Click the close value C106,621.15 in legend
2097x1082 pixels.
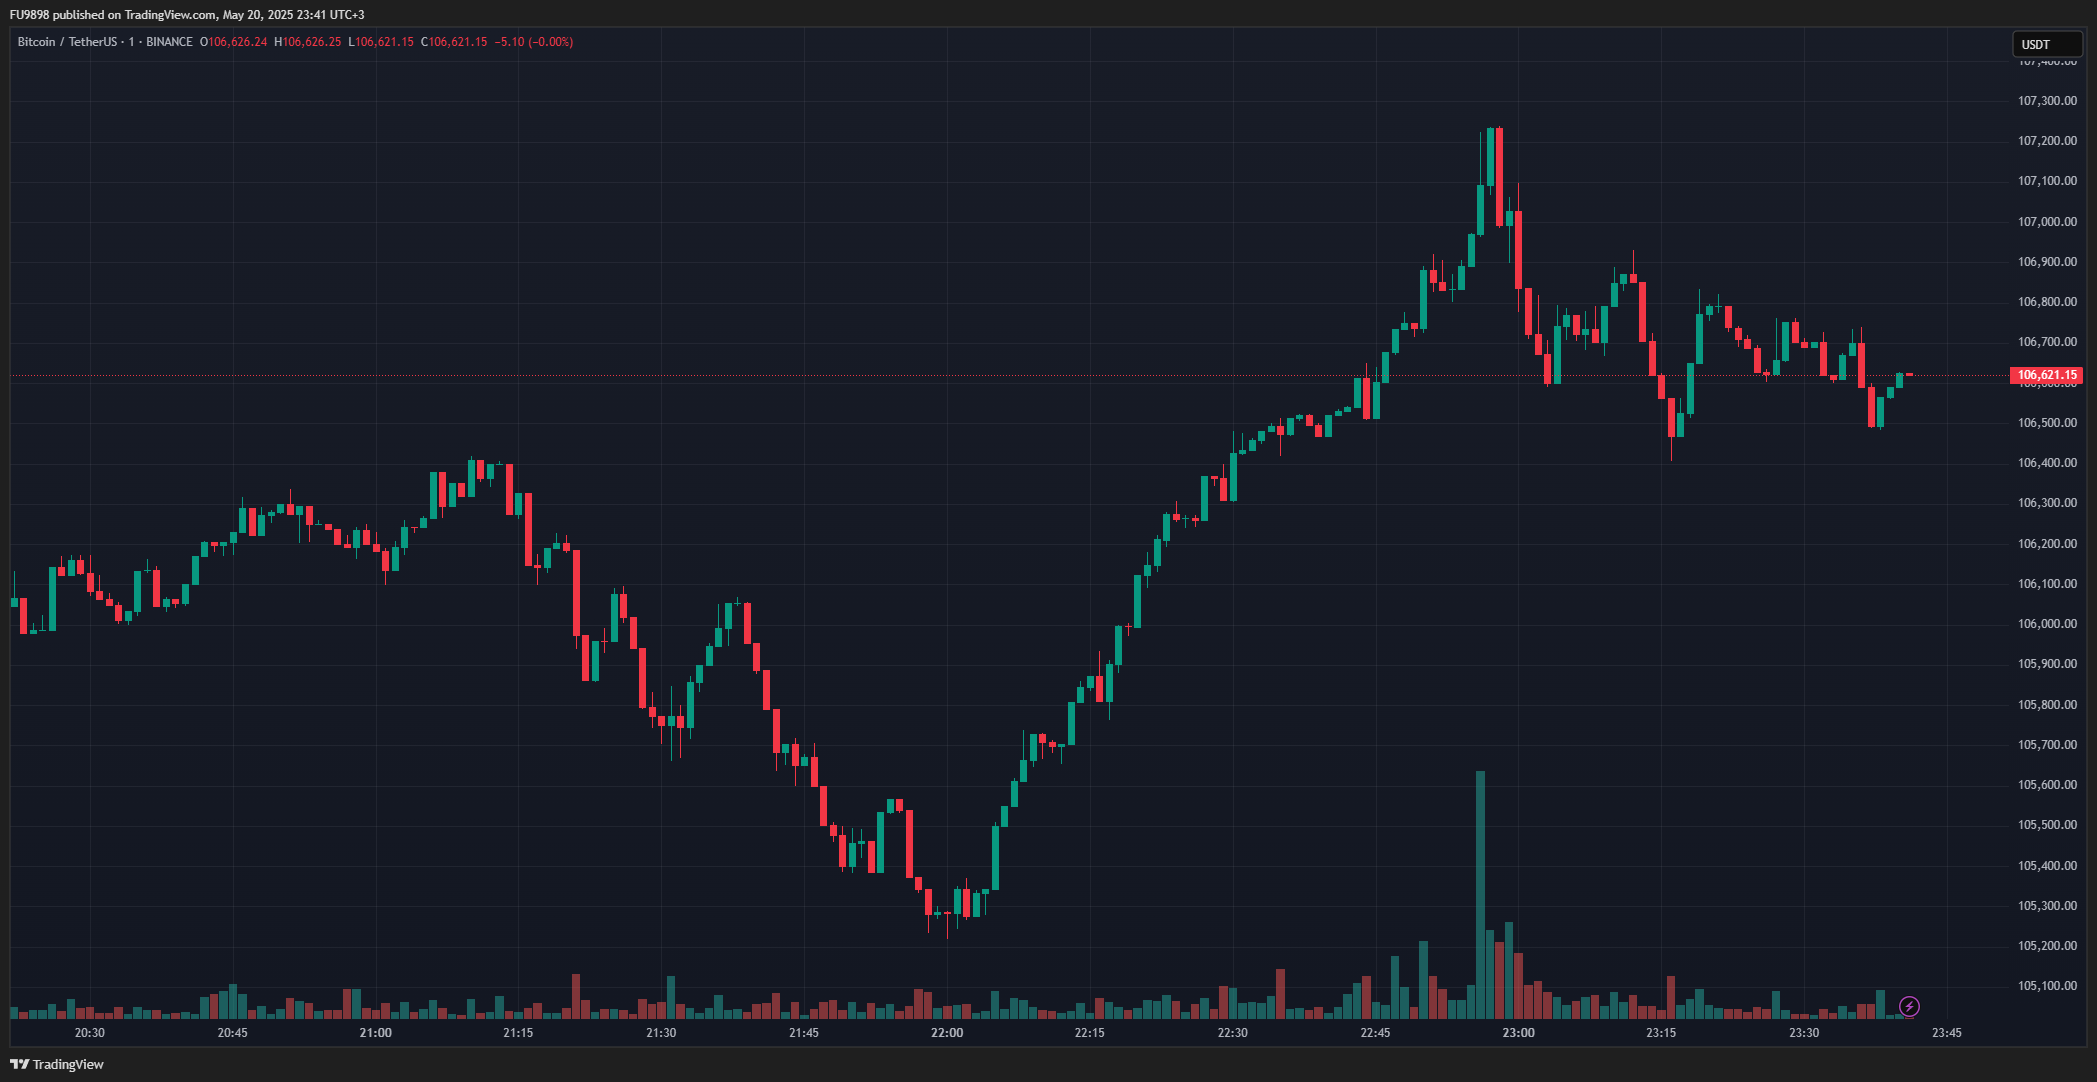click(454, 42)
